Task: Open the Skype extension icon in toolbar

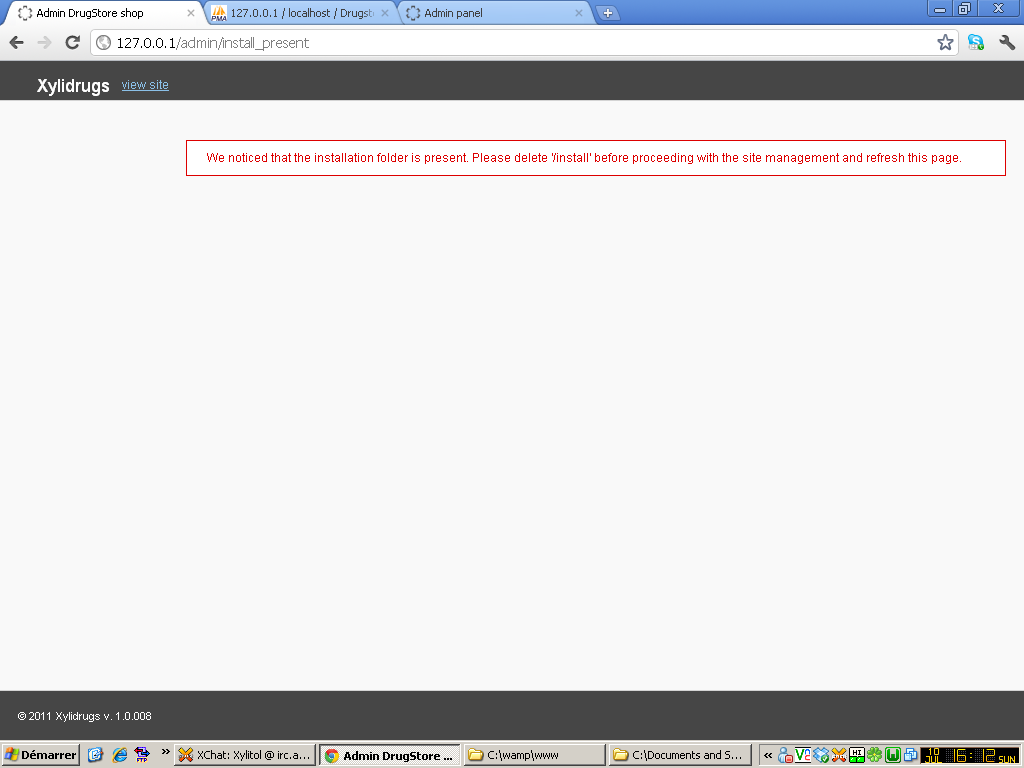Action: click(x=976, y=42)
